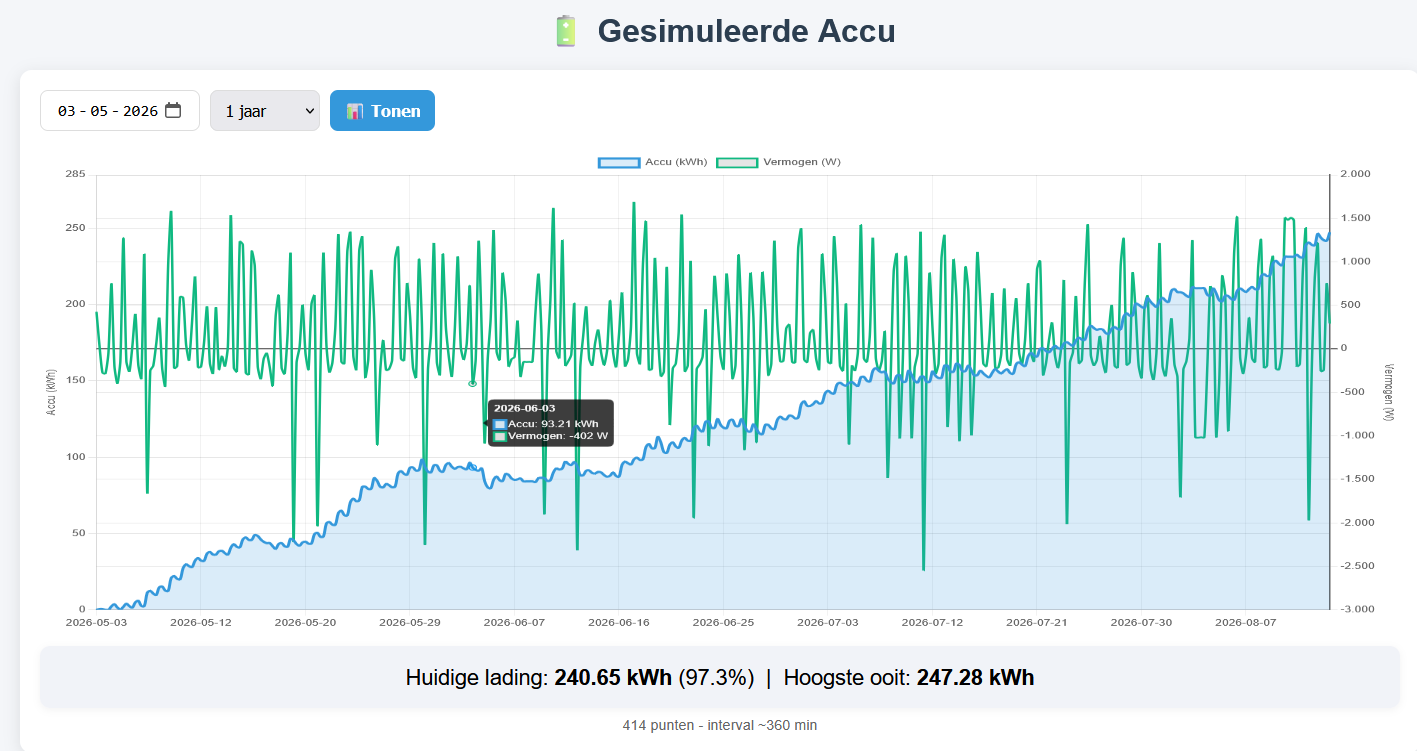Click x-axis date label '2026-07-12'

pyautogui.click(x=932, y=622)
